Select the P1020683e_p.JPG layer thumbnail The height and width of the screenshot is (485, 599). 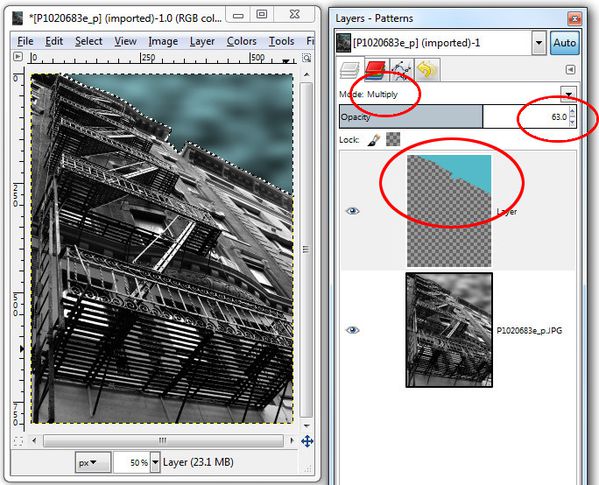point(449,330)
